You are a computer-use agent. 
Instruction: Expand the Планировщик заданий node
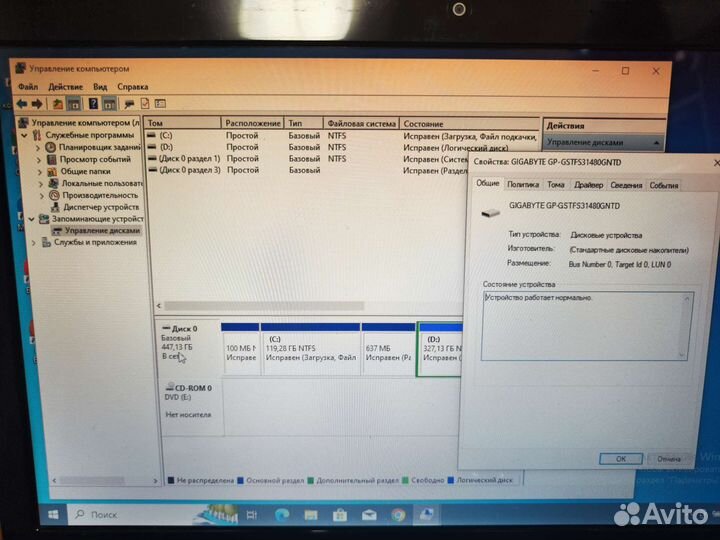(x=39, y=148)
